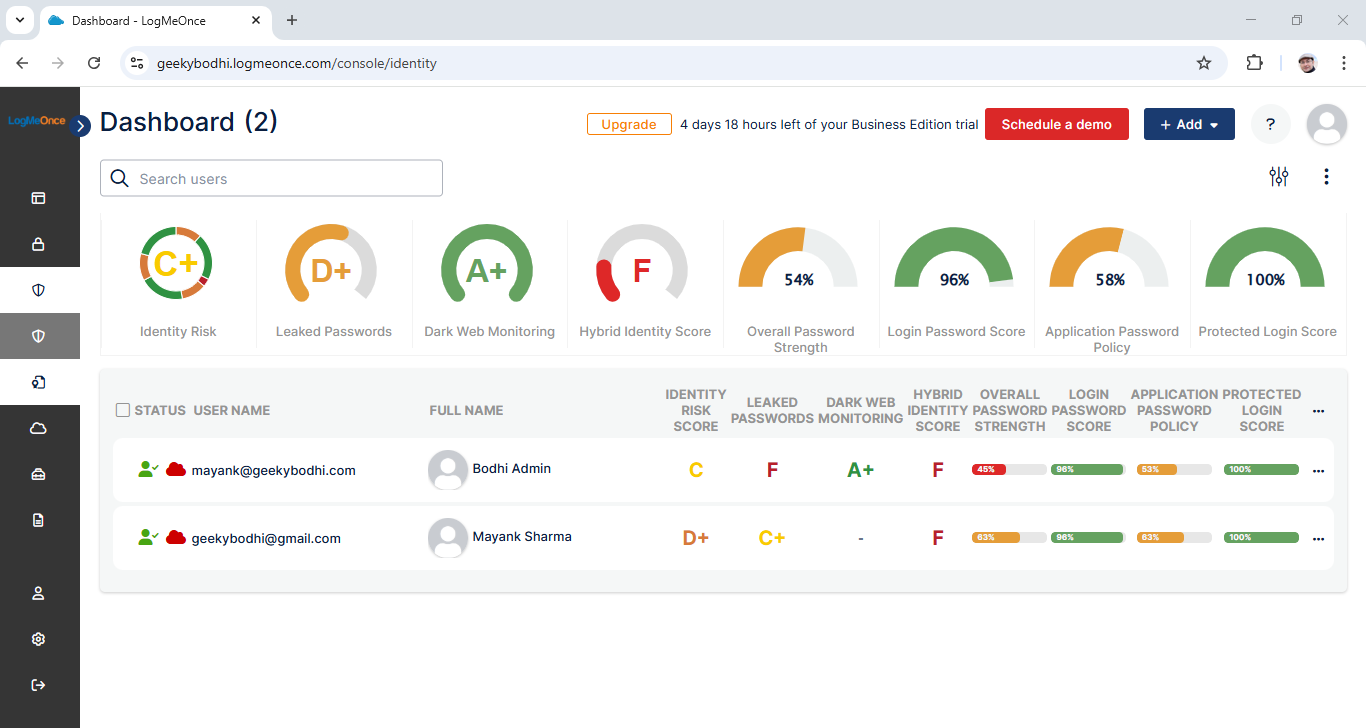The width and height of the screenshot is (1366, 728).
Task: Click Bodhi Admin's C identity risk score
Action: click(696, 470)
